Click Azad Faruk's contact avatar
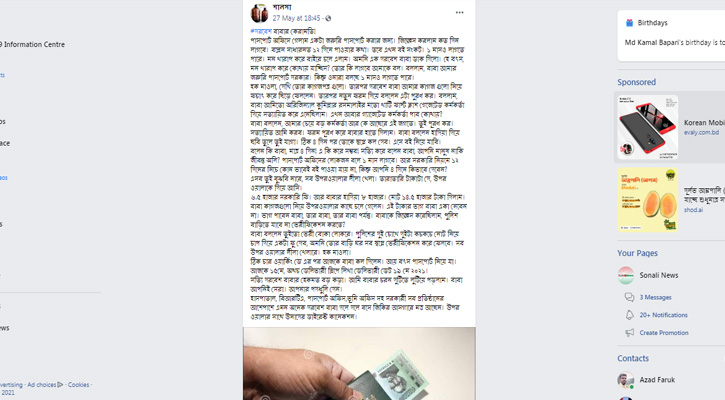Image resolution: width=725 pixels, height=400 pixels. tap(626, 380)
